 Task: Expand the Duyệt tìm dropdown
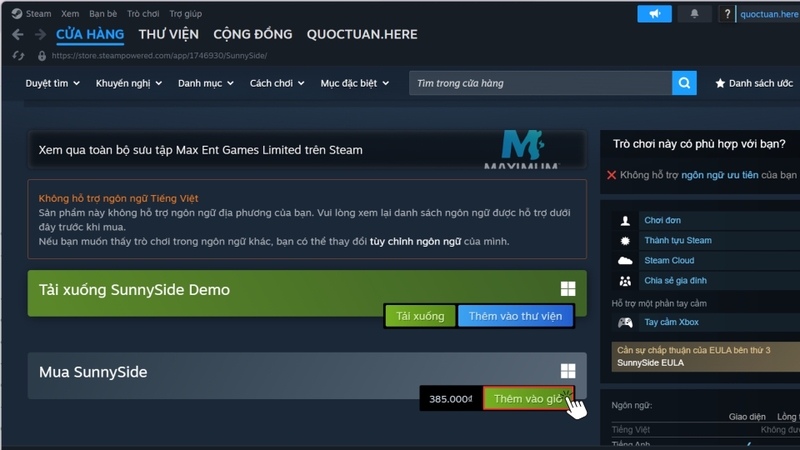53,83
